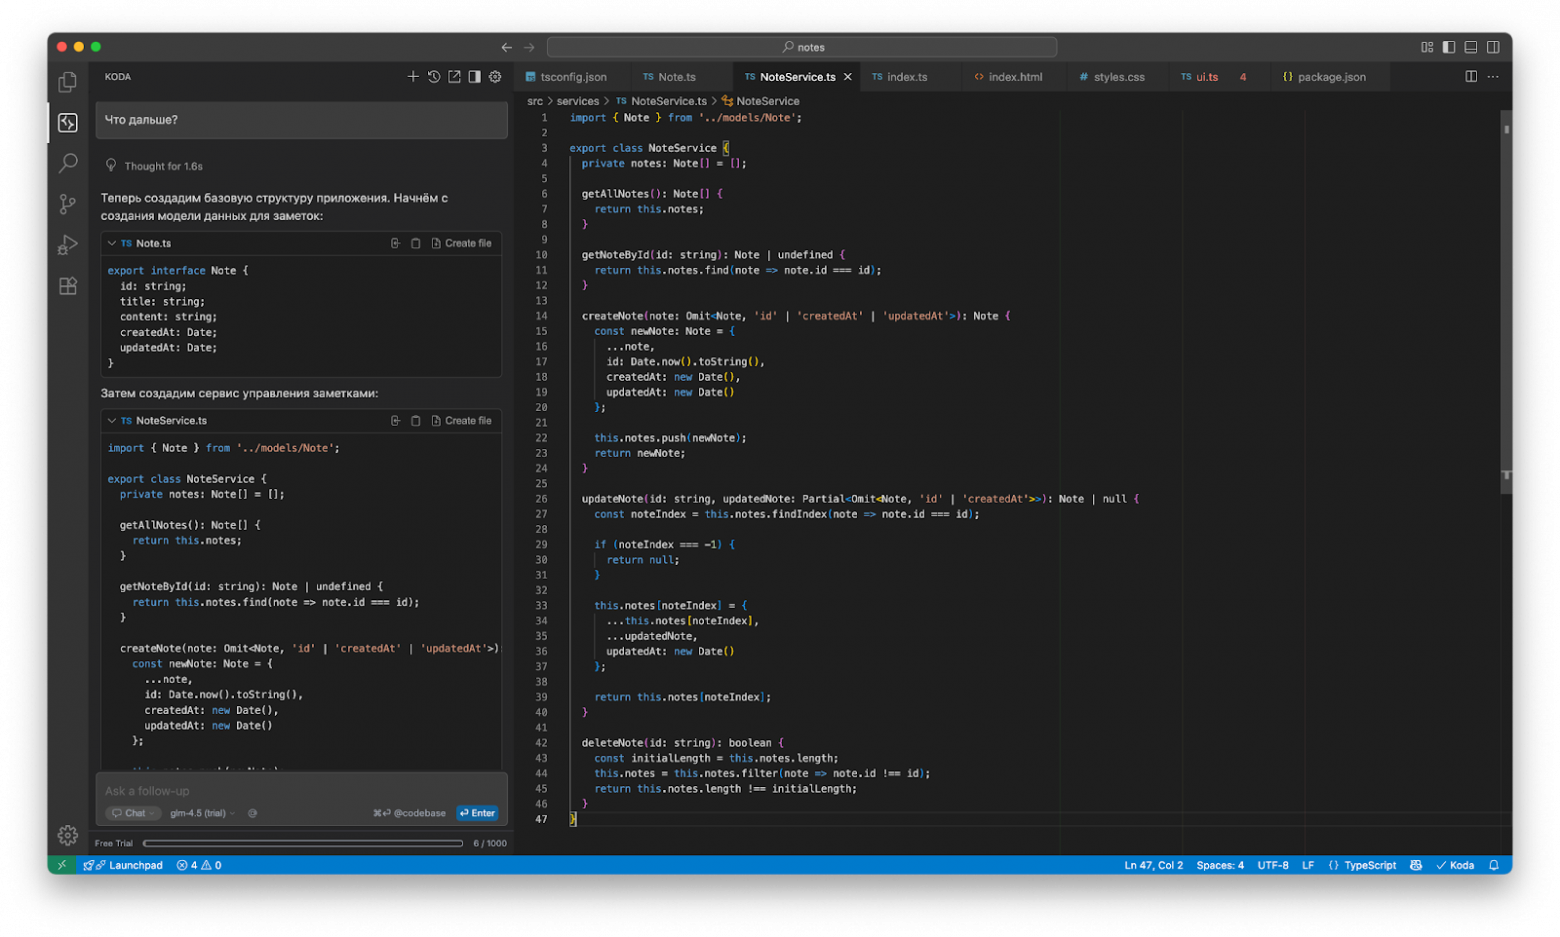Screen dimensions: 1560x937
Task: Toggle the secondary sidebar visibility
Action: 1493,47
